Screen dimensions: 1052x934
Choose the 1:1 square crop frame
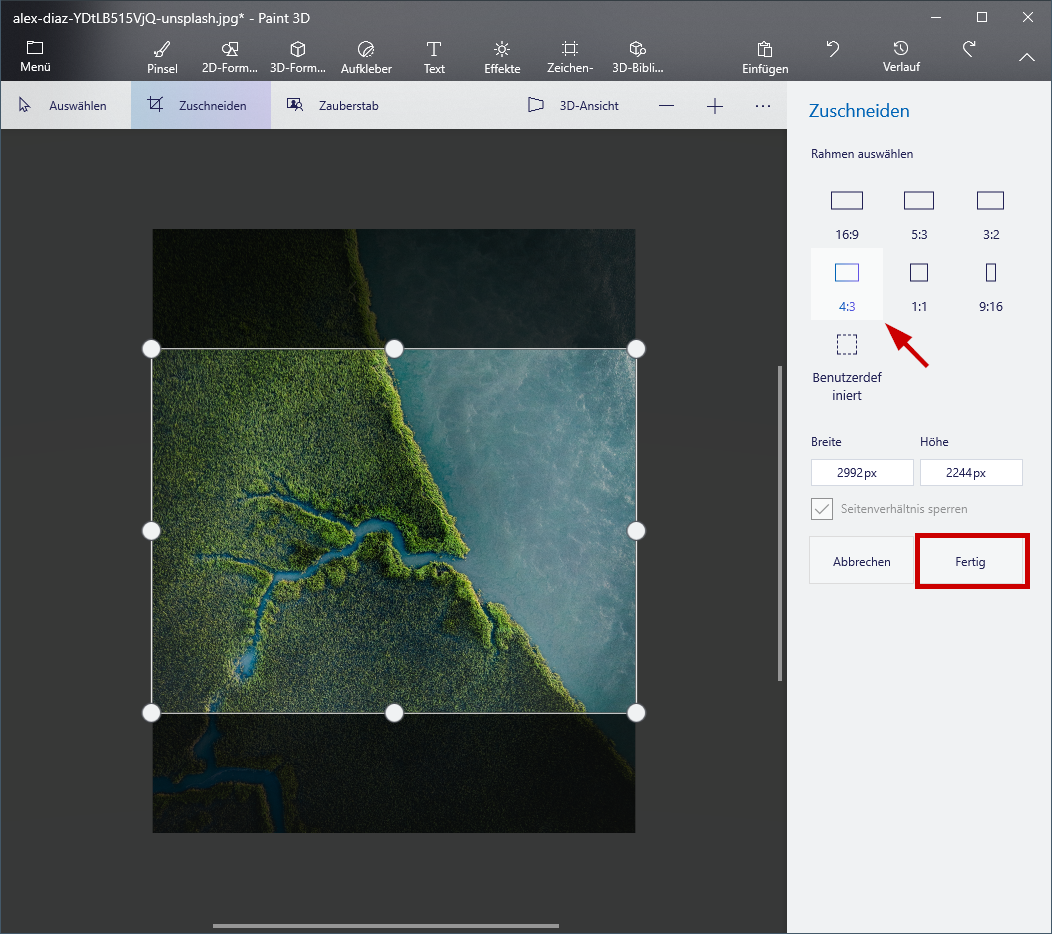(919, 284)
